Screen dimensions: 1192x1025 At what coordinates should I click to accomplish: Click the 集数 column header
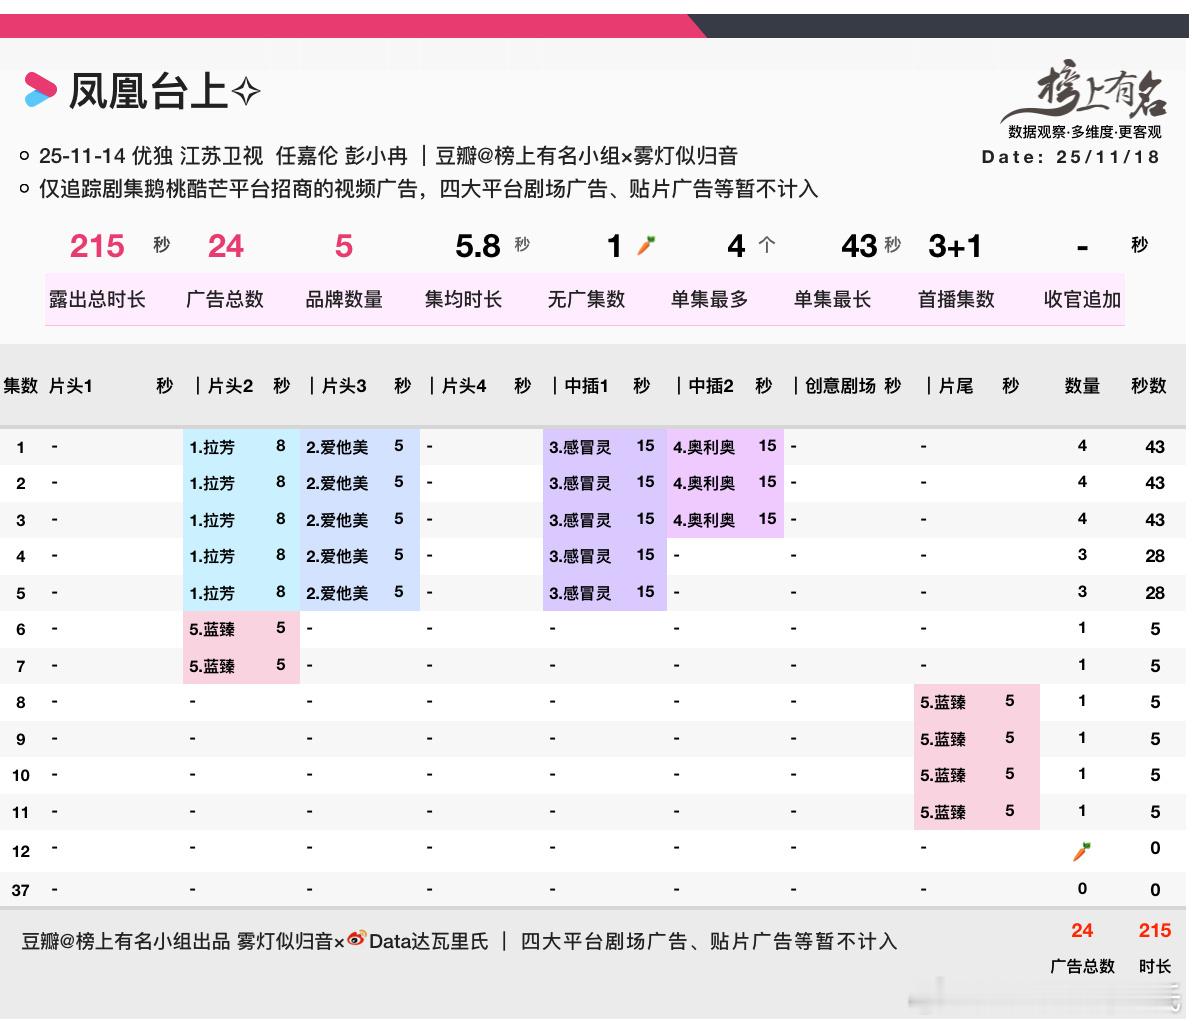21,386
